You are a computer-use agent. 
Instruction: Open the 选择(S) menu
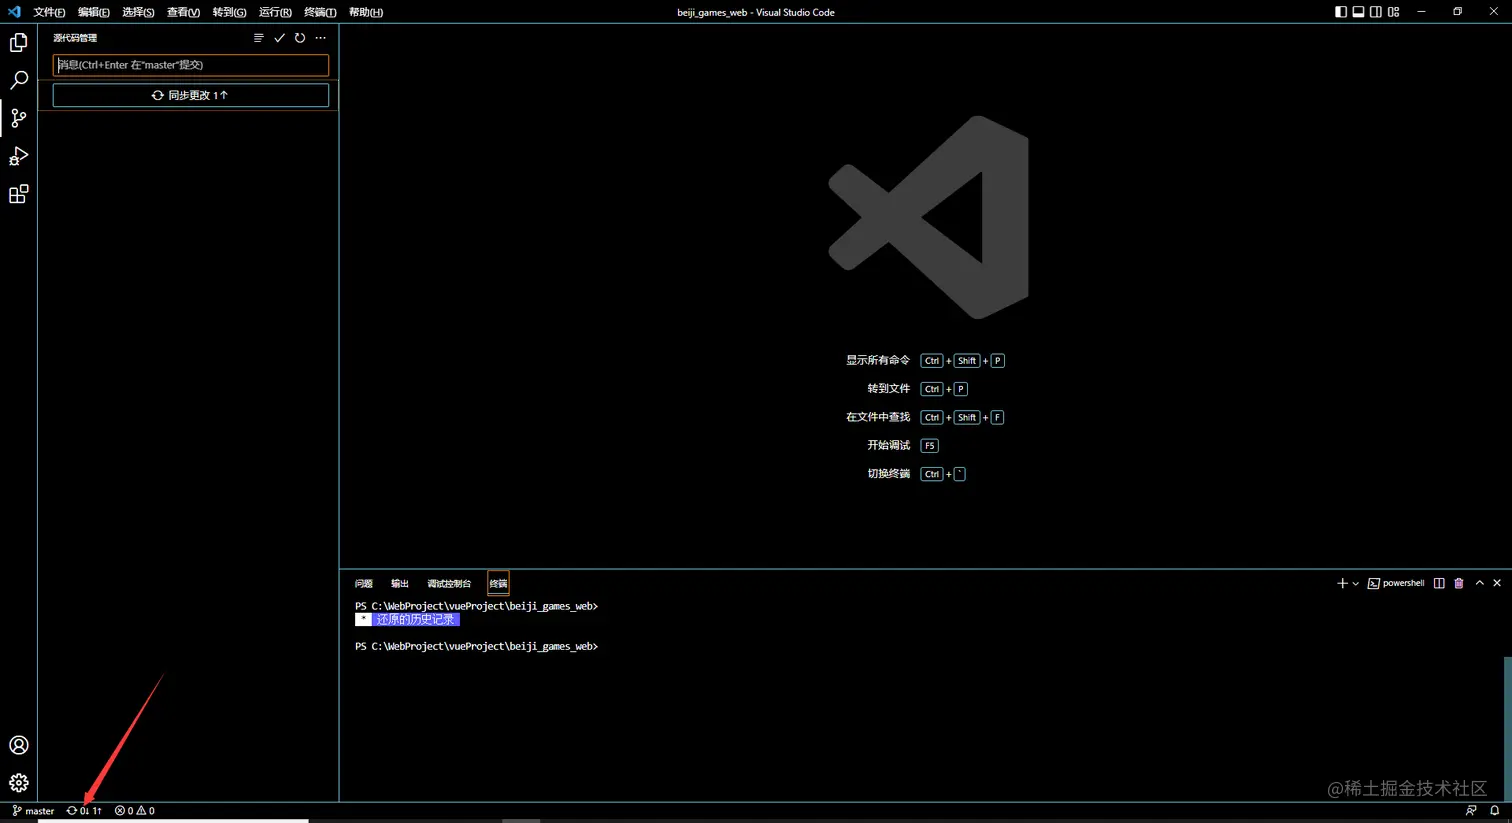(x=138, y=12)
